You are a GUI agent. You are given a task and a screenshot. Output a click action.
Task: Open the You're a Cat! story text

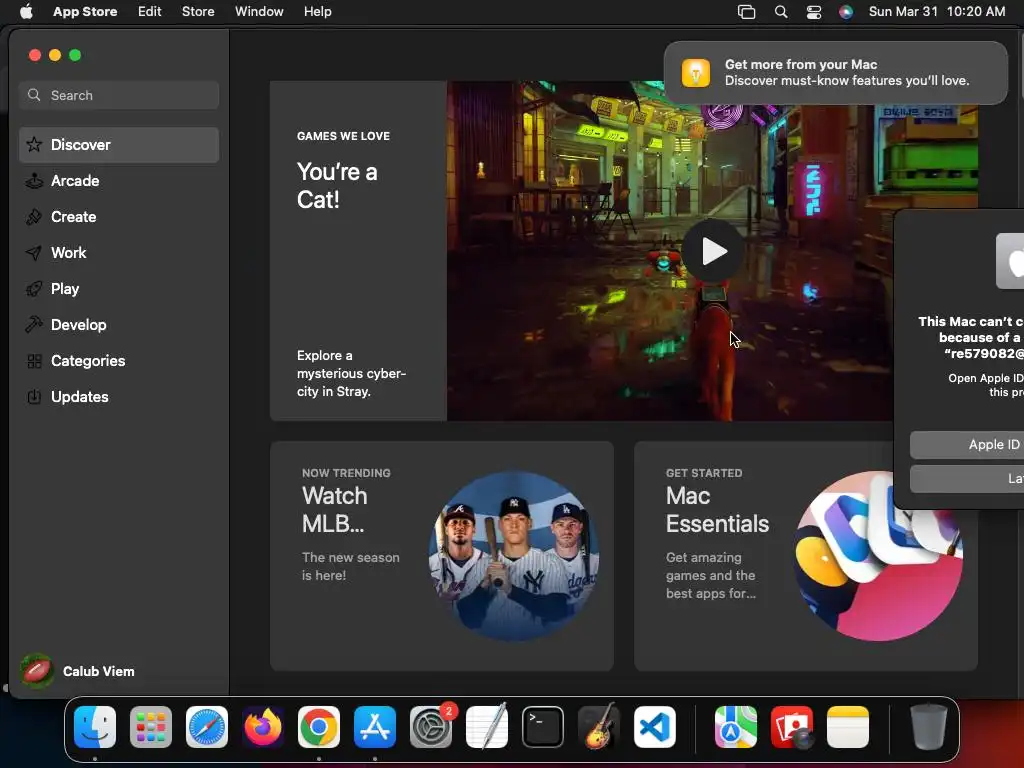[337, 185]
